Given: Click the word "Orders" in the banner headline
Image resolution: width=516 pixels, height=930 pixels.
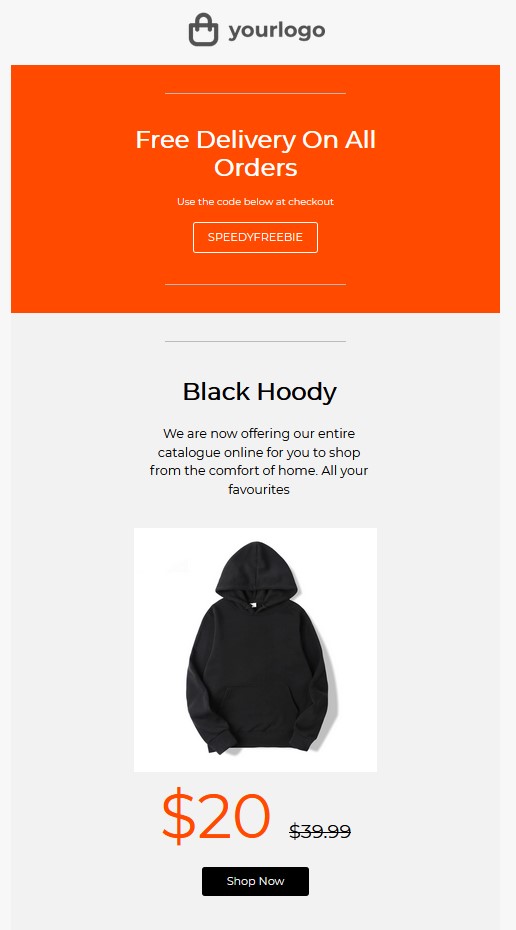Looking at the screenshot, I should click(x=256, y=168).
